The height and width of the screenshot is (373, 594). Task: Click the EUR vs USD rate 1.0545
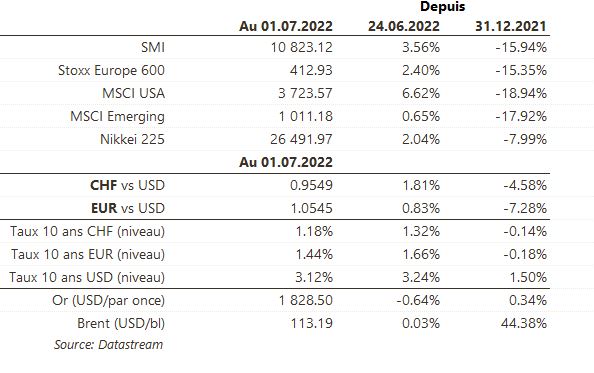tap(311, 208)
